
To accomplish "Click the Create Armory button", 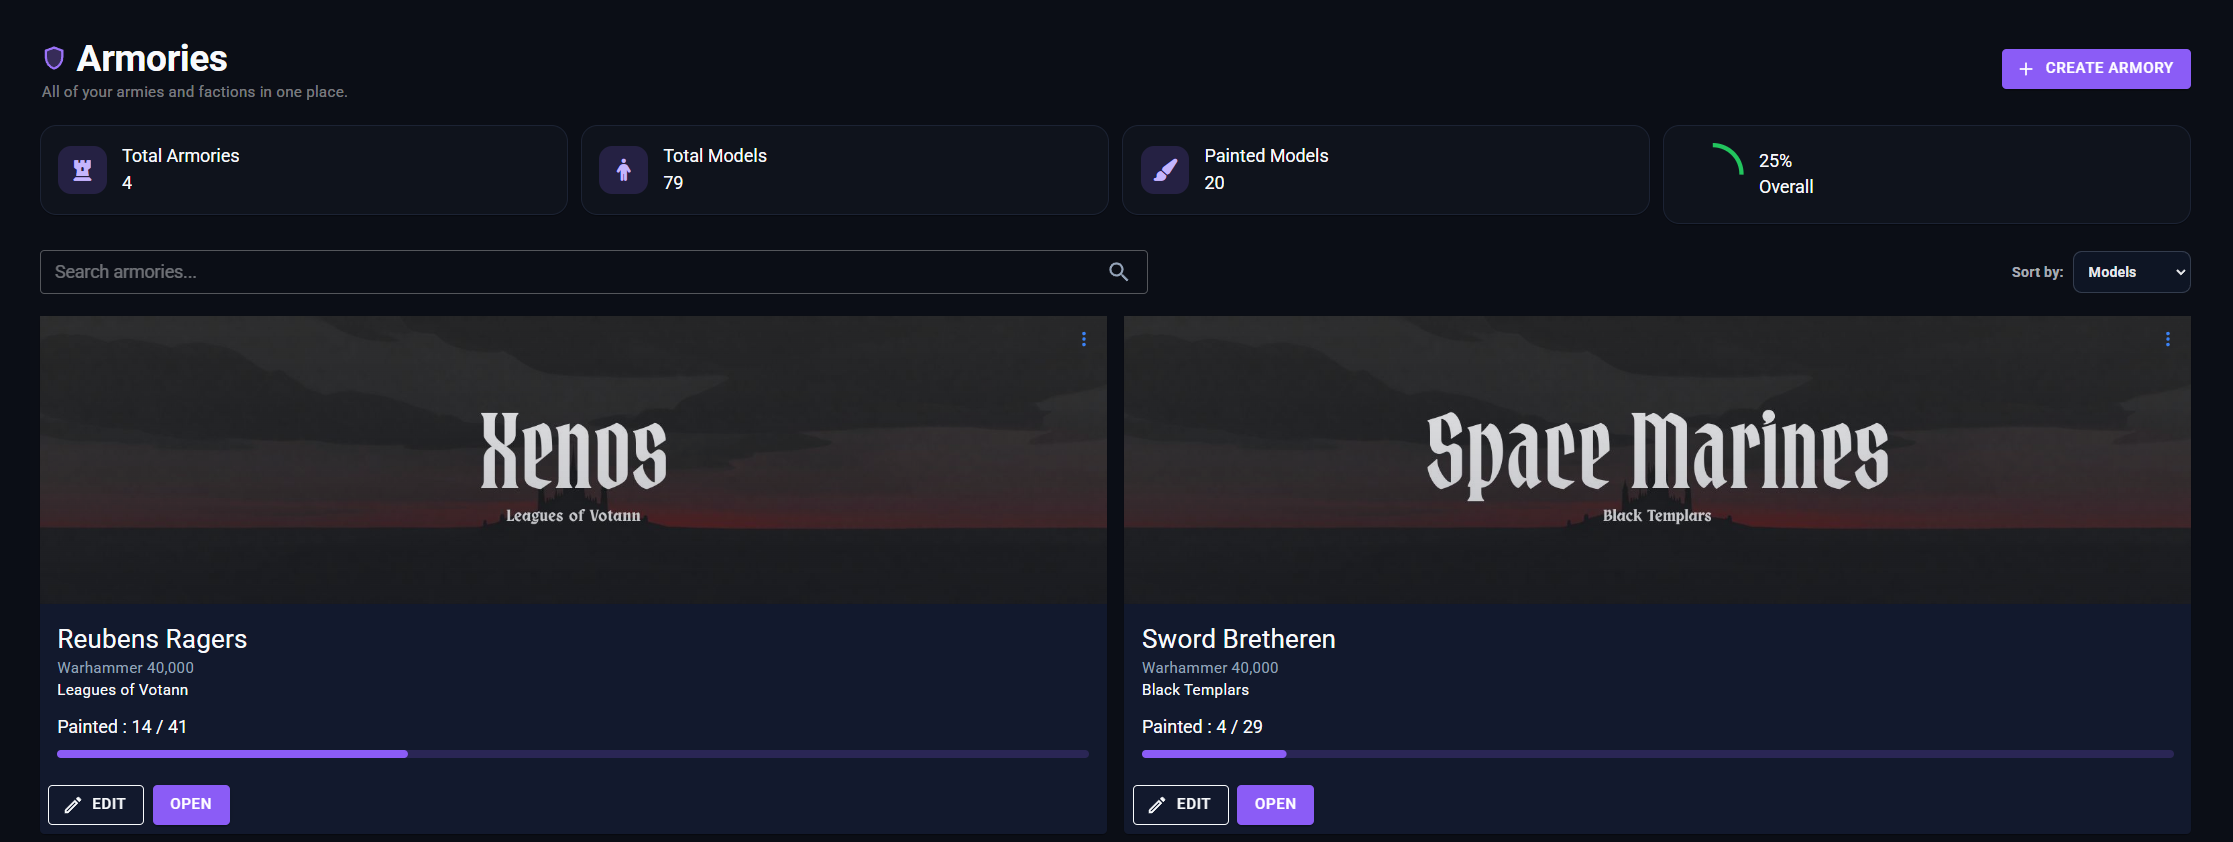I will [x=2096, y=69].
